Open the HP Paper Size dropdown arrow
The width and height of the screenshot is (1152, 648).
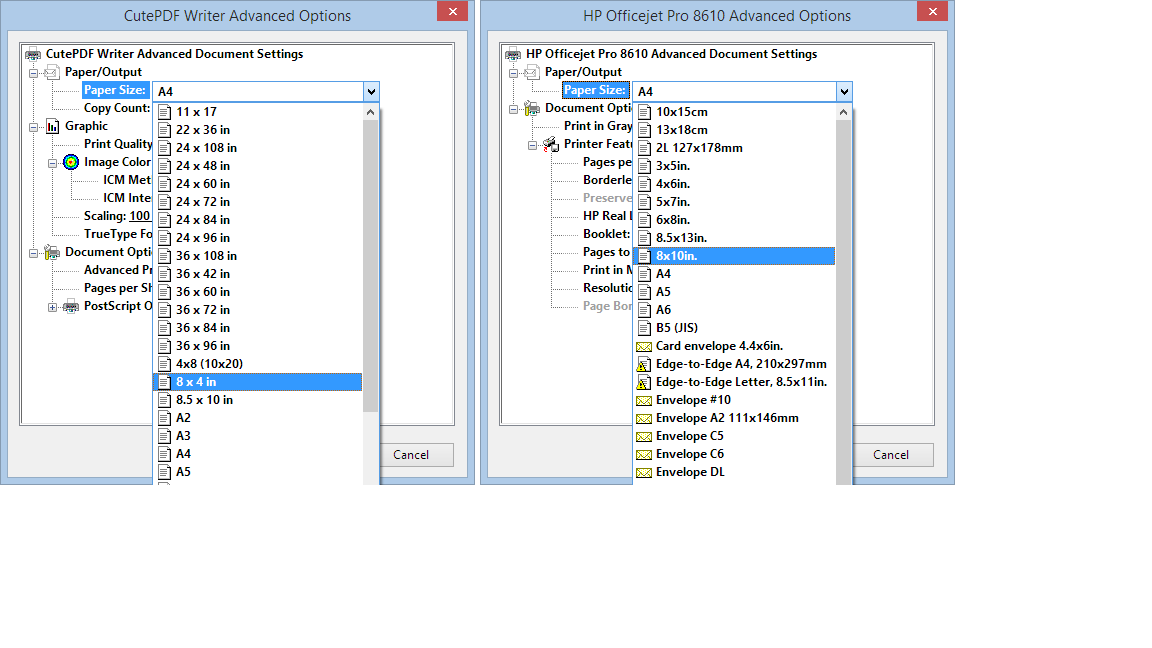[x=844, y=92]
